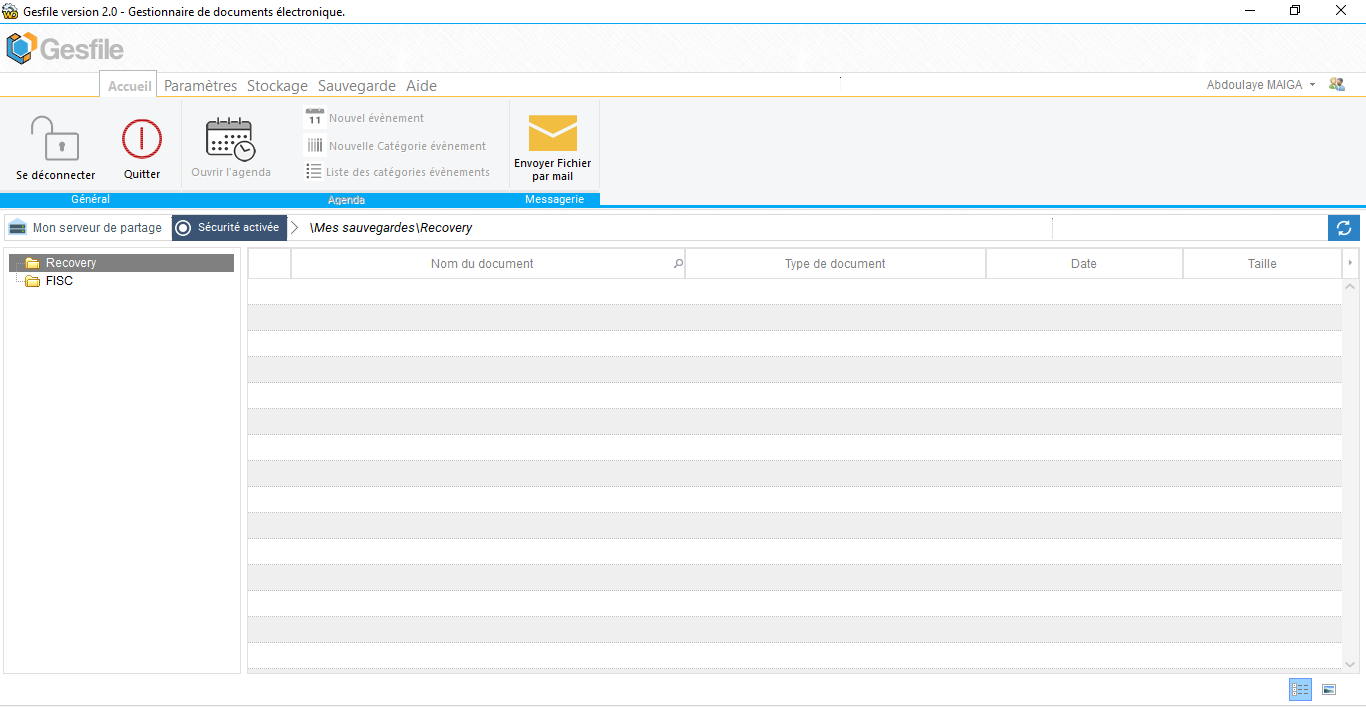Screen dimensions: 1366x707
Task: Select the FISC folder in tree
Action: coord(59,281)
